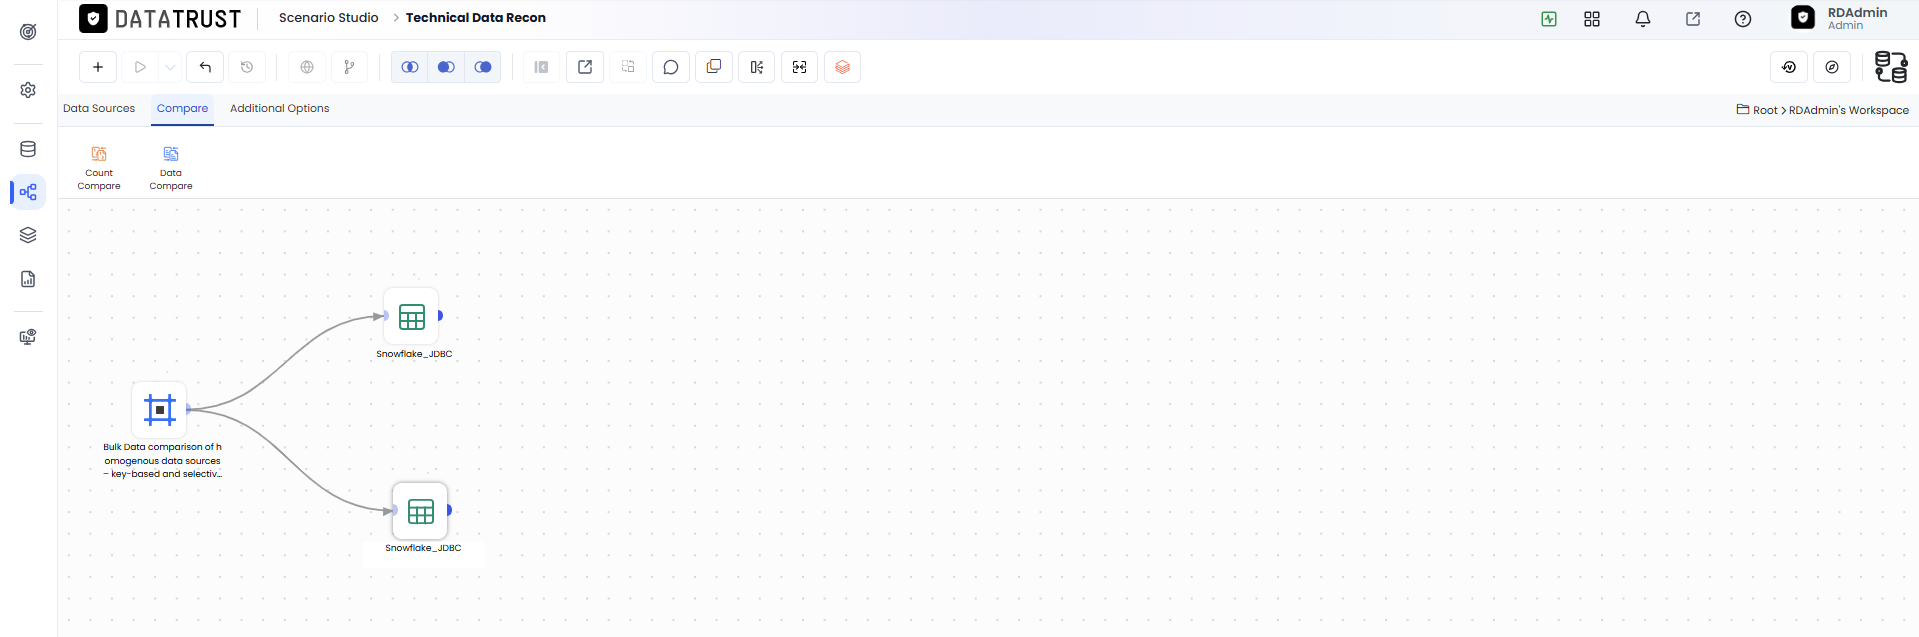Click the run play toolbar button
This screenshot has height=637, width=1919.
tap(140, 67)
